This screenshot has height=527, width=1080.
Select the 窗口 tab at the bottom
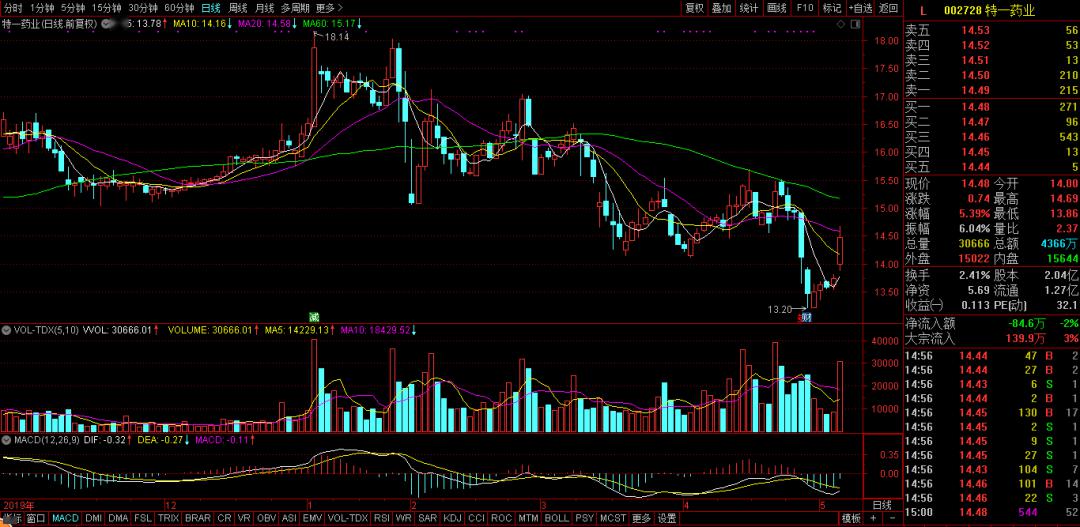click(x=36, y=518)
